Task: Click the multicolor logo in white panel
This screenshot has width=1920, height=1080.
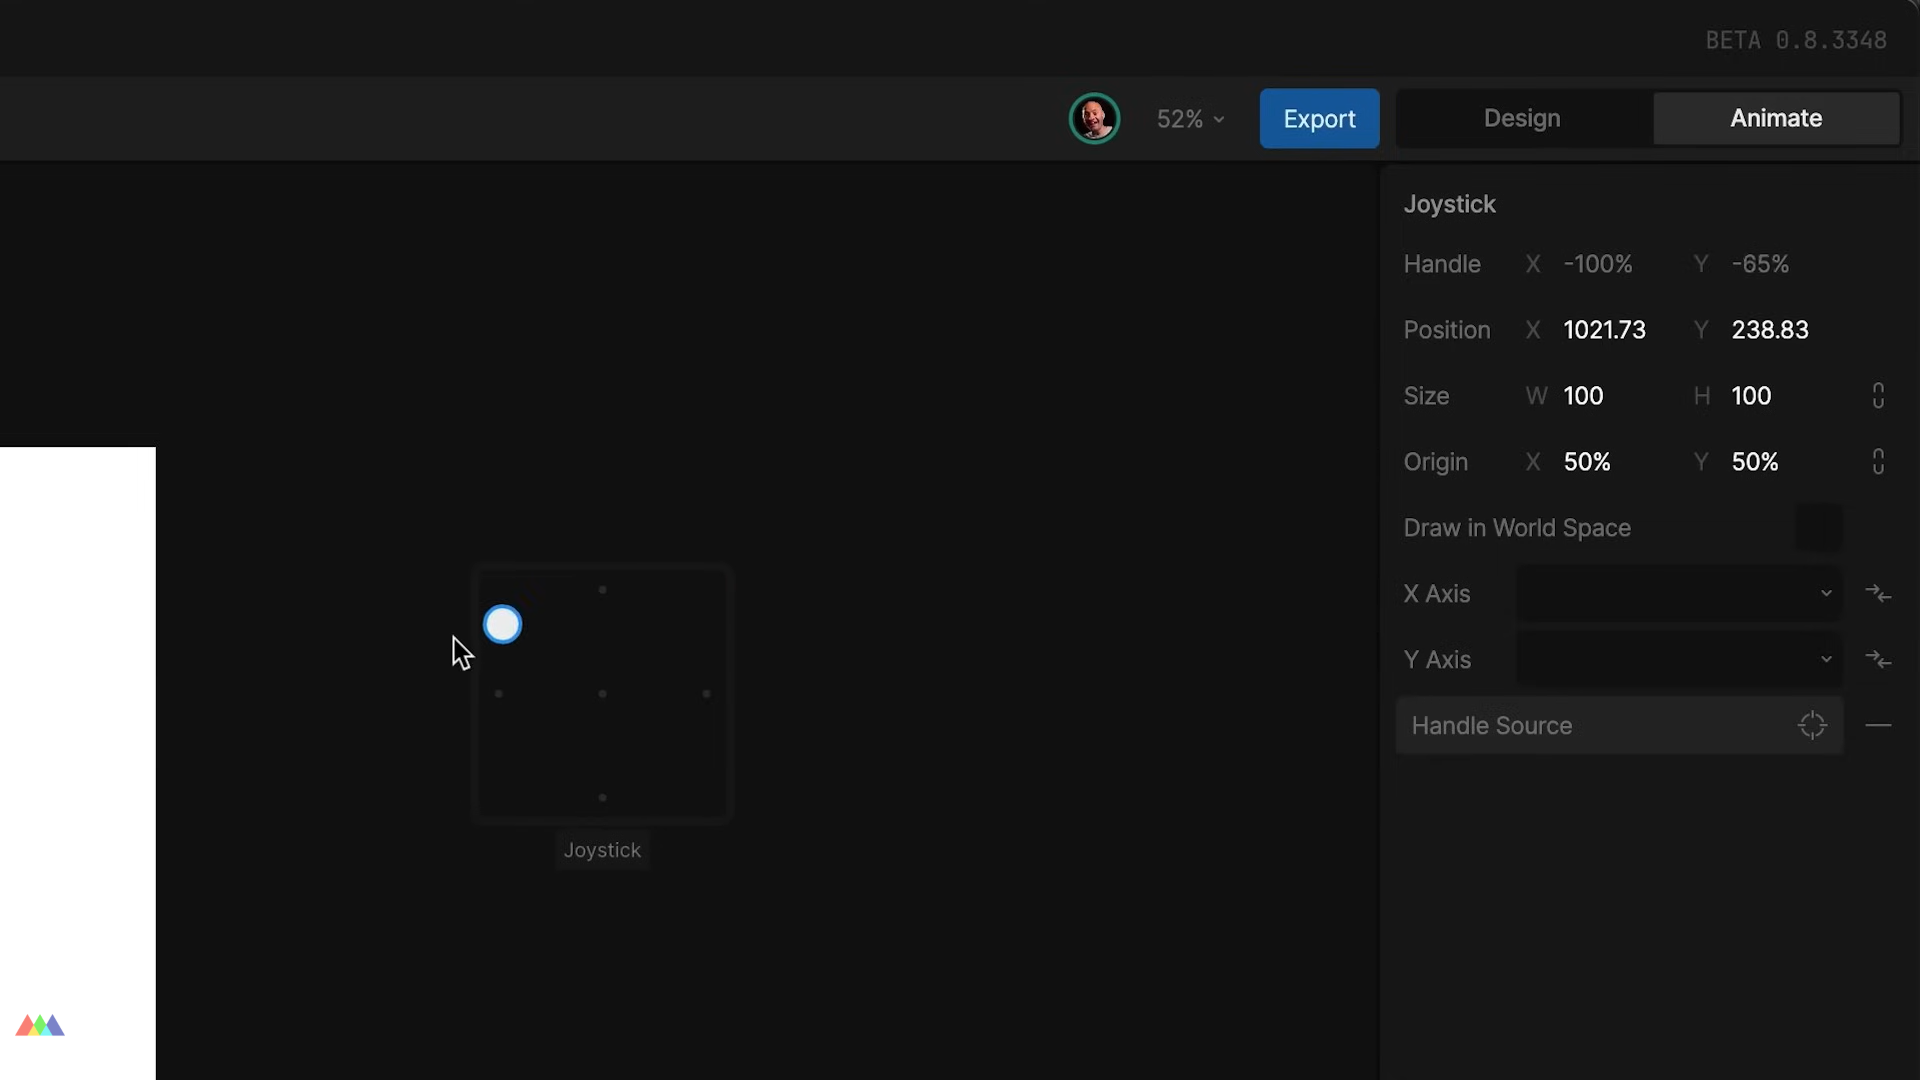Action: pos(40,1026)
